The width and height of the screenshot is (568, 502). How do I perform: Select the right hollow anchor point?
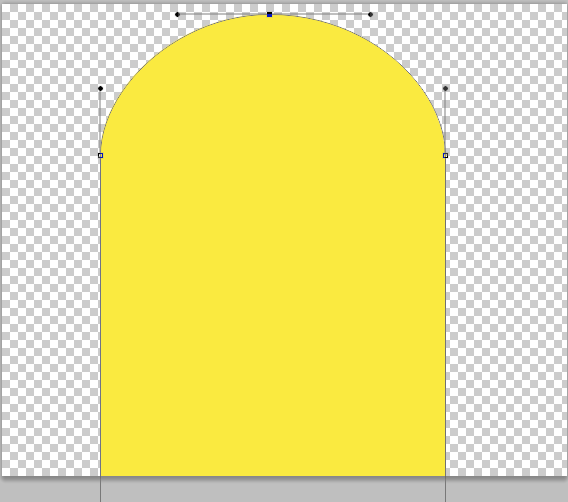pos(446,155)
